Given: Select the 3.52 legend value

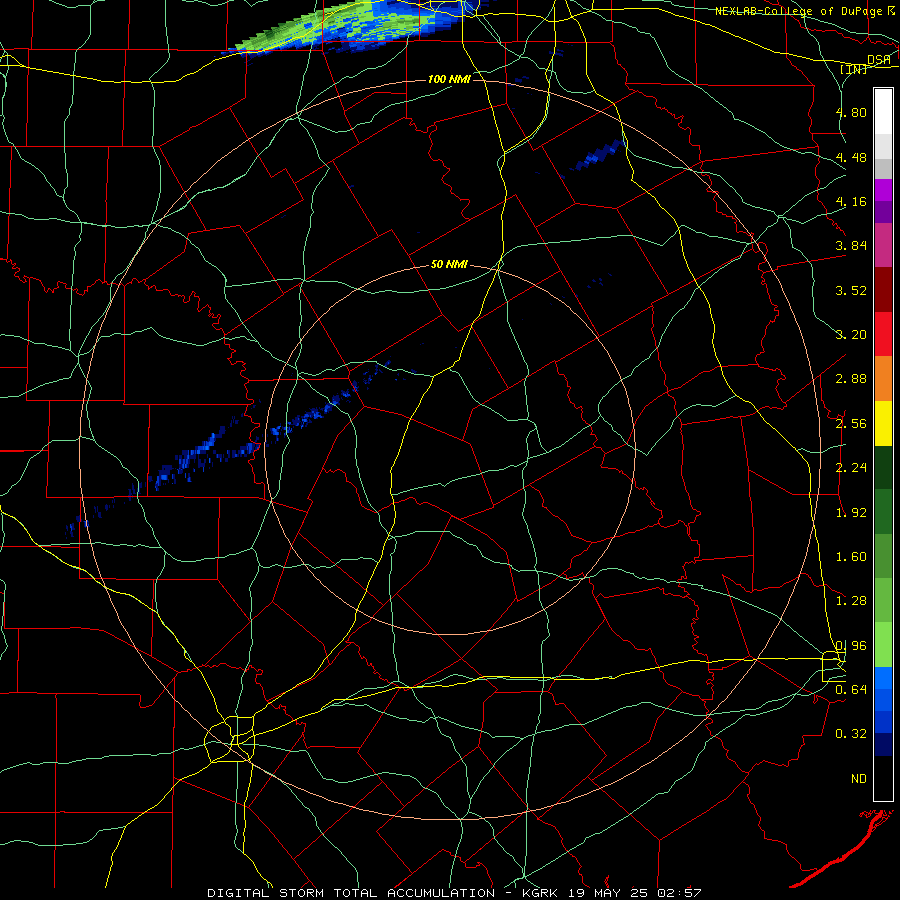Looking at the screenshot, I should click(851, 290).
